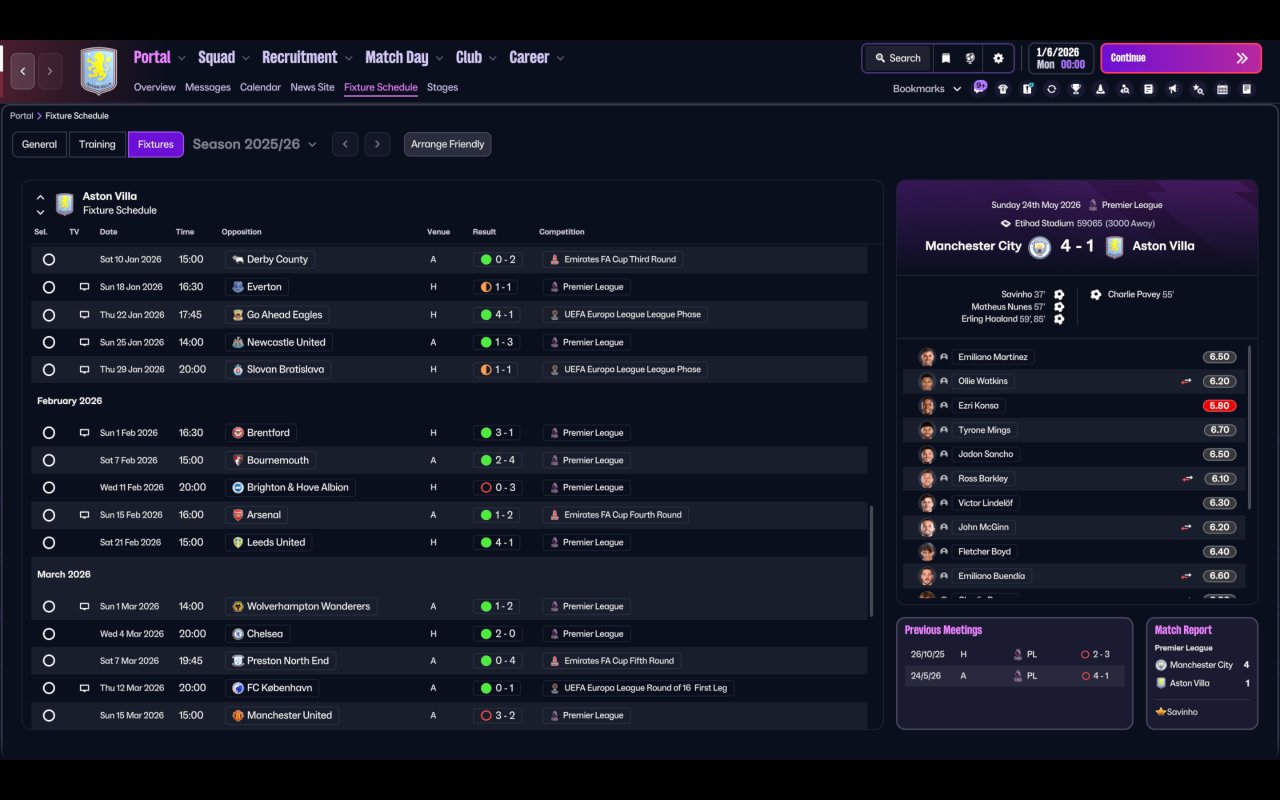Open the globe world icon in the top bar

pyautogui.click(x=970, y=58)
